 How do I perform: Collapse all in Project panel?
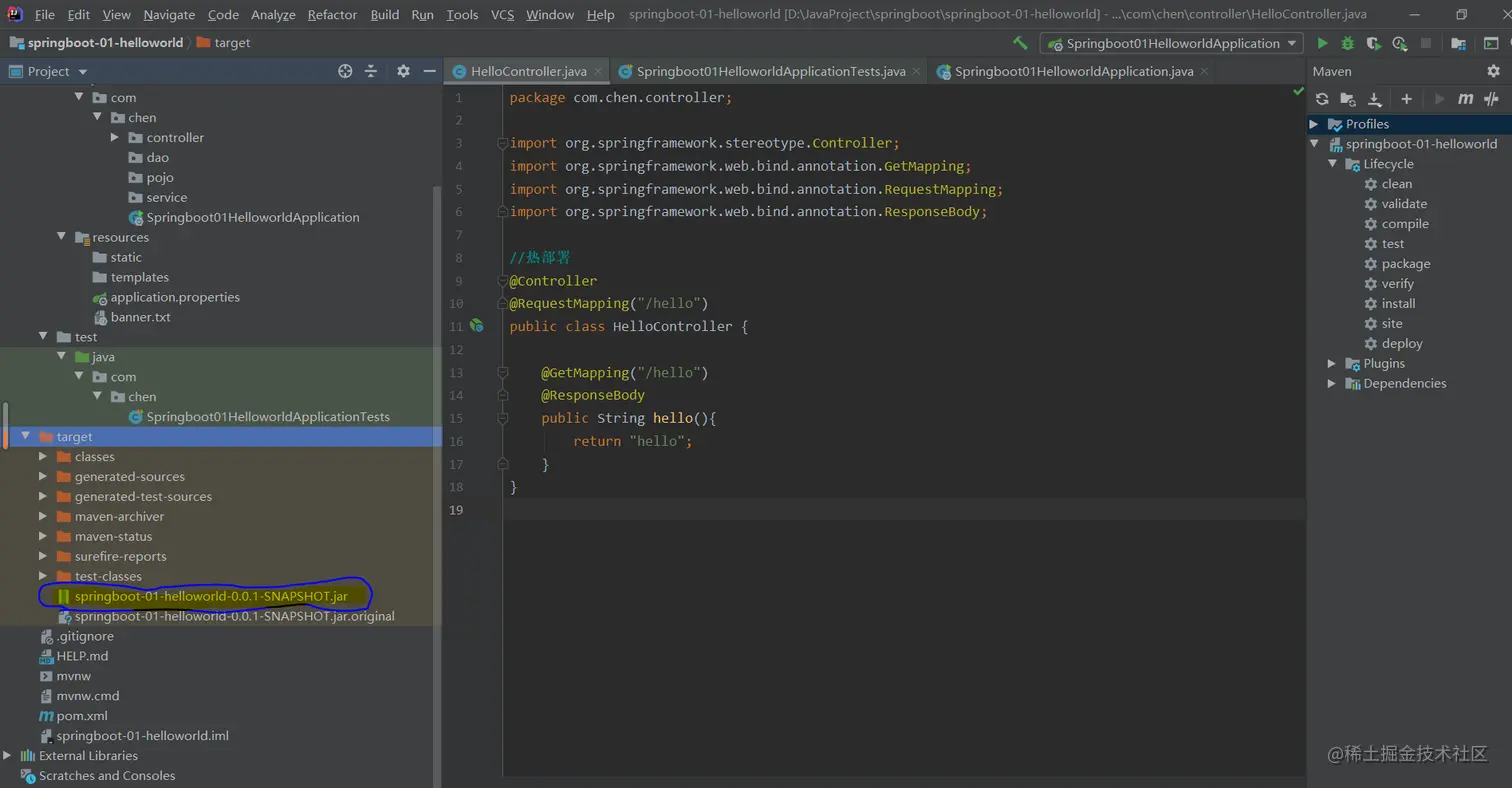tap(371, 71)
